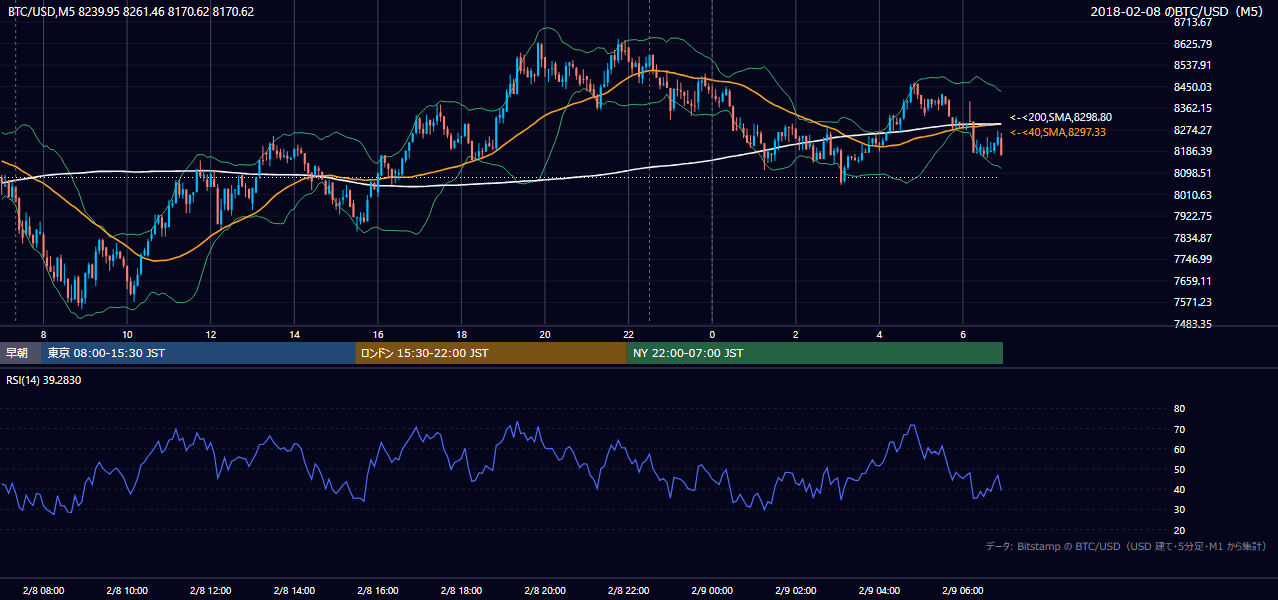This screenshot has height=600, width=1278.
Task: Click the NY 22:00-07:00 JST session bar
Action: [x=815, y=353]
